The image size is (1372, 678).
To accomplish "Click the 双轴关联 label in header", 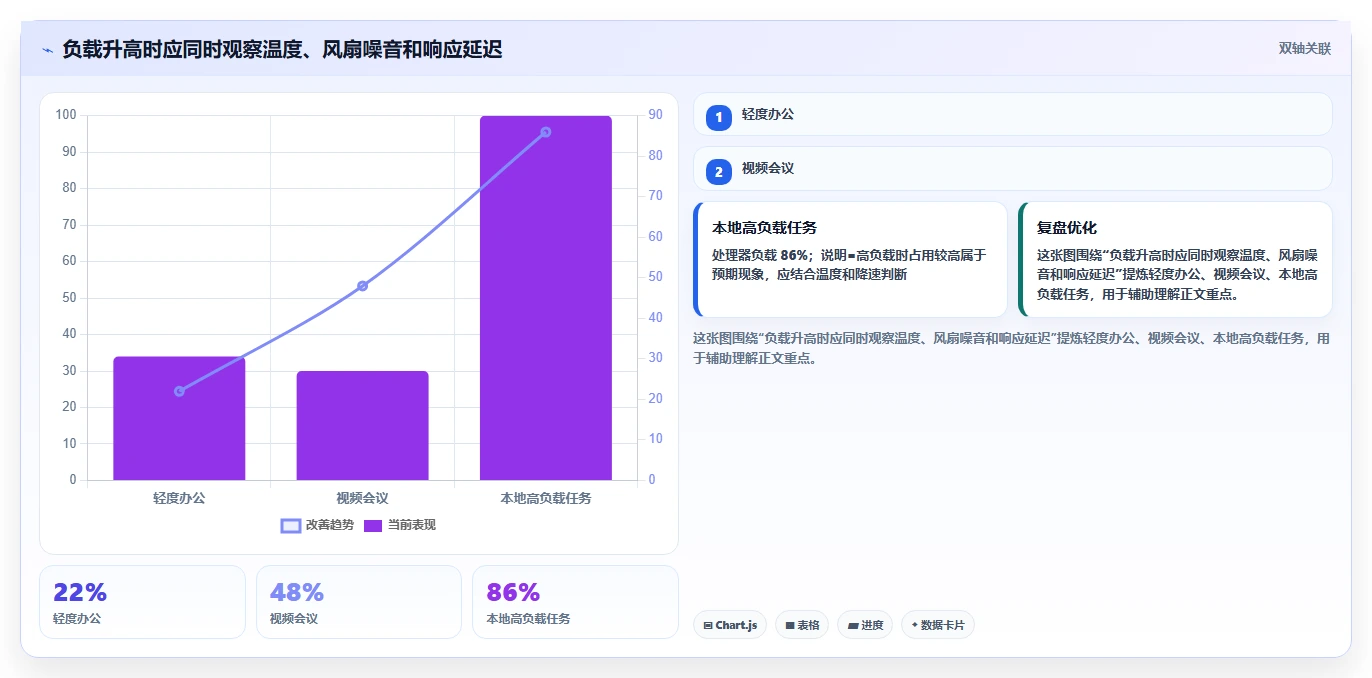I will pos(1304,49).
